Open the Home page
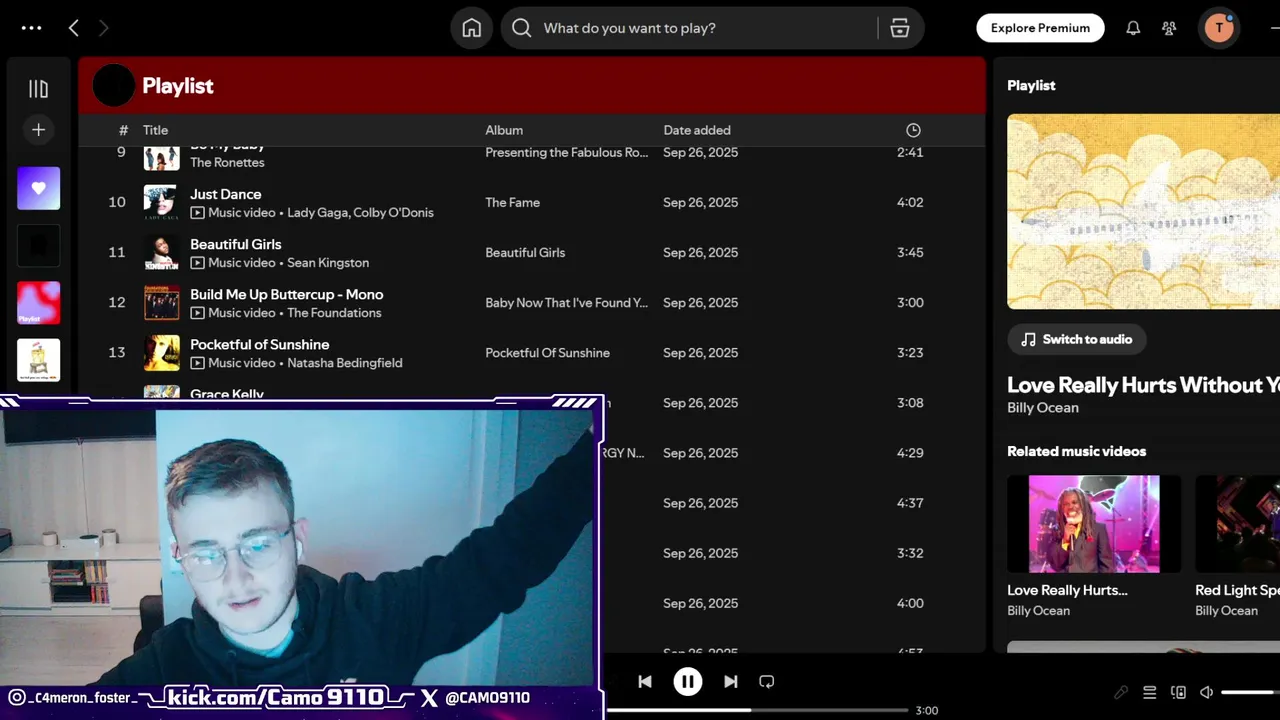This screenshot has width=1280, height=720. (472, 28)
